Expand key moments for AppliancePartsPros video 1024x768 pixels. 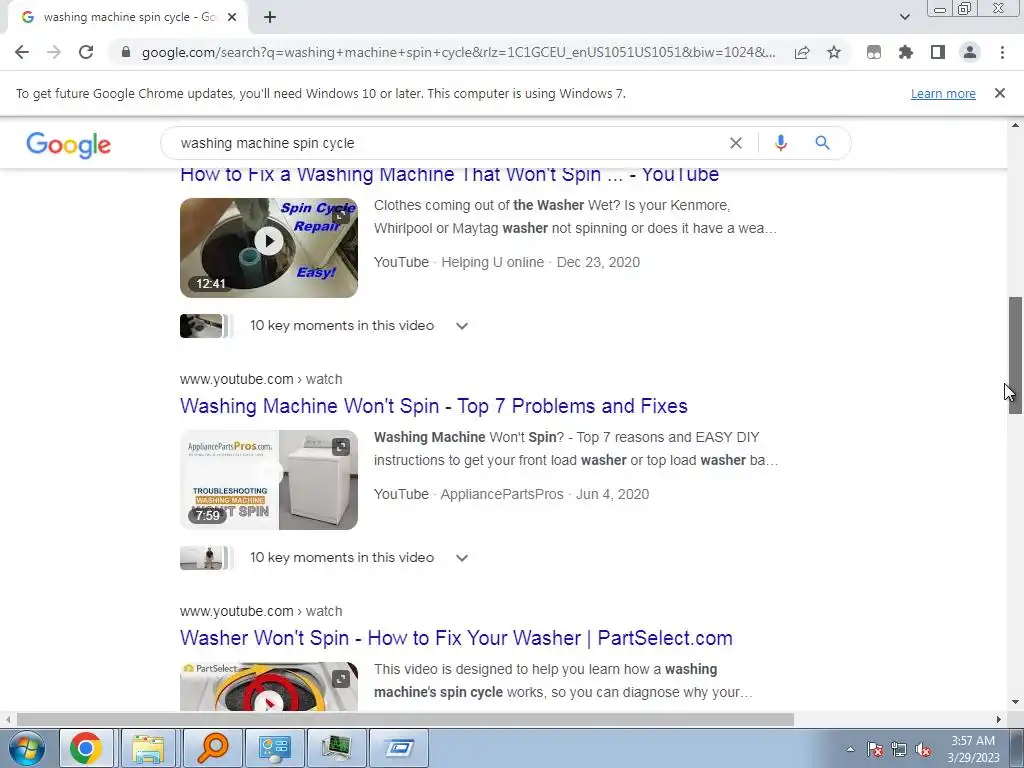pyautogui.click(x=462, y=558)
